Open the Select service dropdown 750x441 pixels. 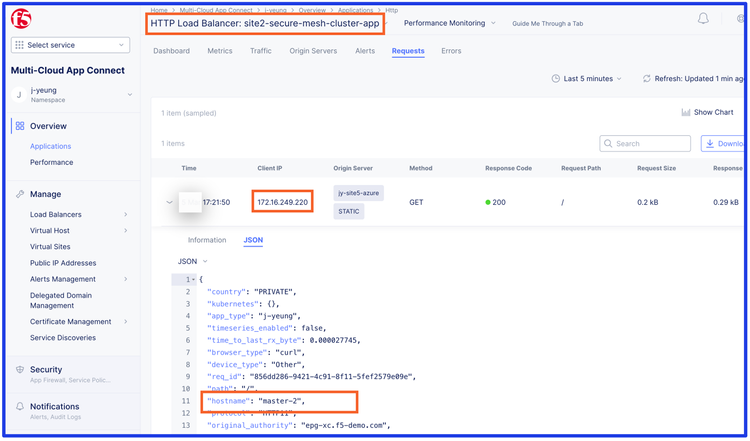(x=70, y=45)
